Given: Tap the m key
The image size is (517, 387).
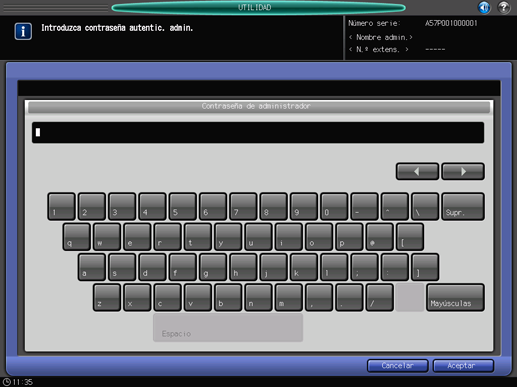Looking at the screenshot, I should [289, 297].
